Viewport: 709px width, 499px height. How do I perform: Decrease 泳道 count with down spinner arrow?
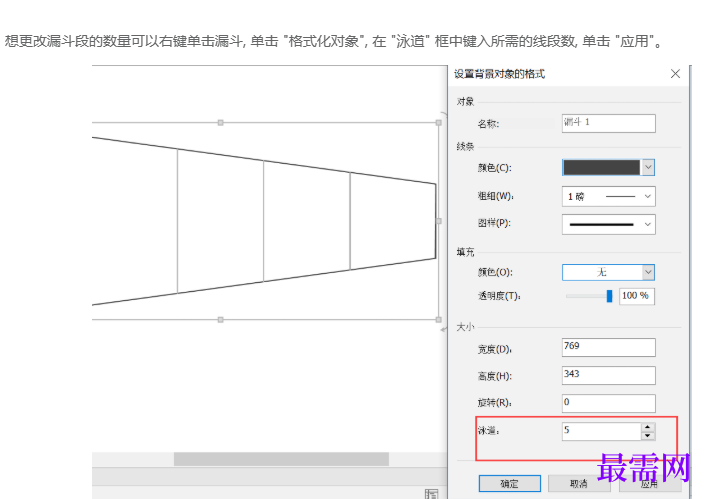[648, 436]
